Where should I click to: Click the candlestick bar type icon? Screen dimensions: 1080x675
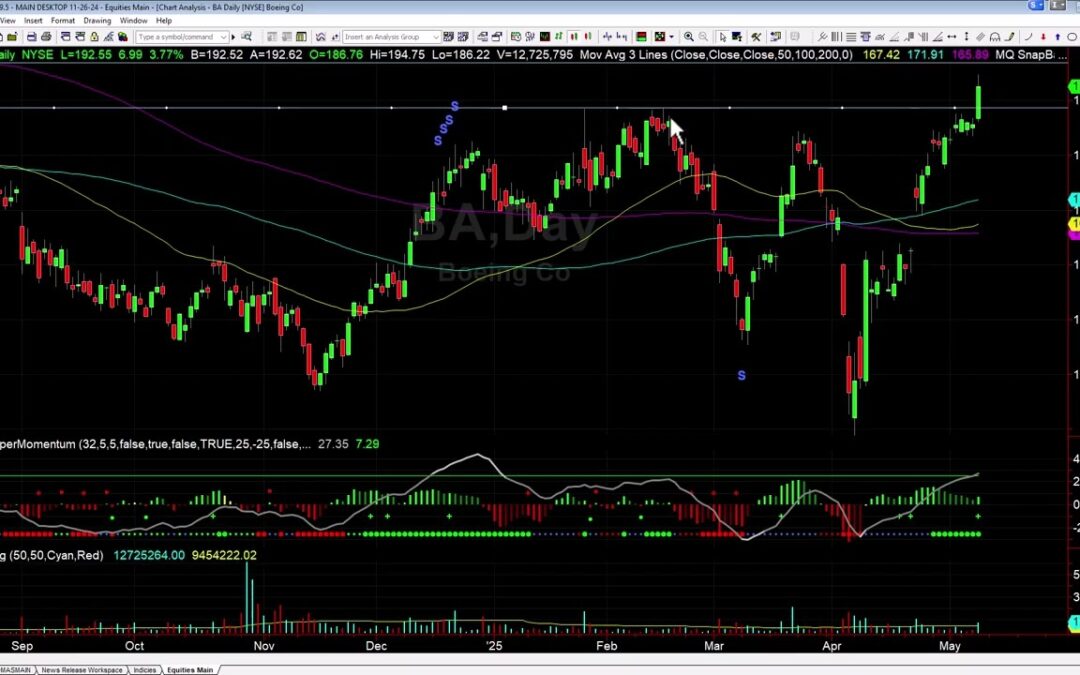point(574,37)
